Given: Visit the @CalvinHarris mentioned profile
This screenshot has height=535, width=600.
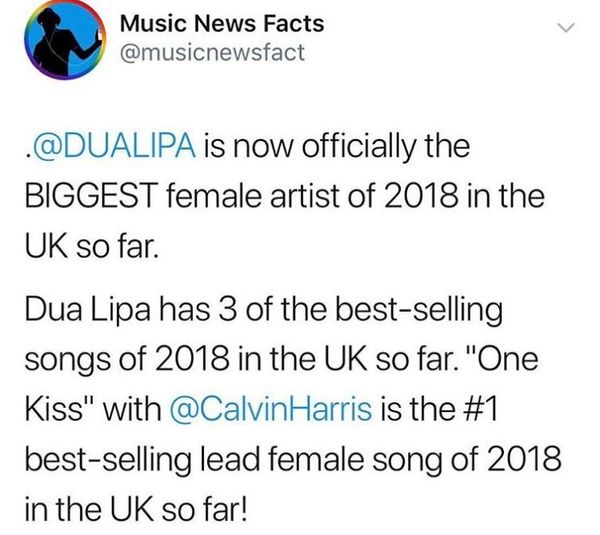Looking at the screenshot, I should pos(270,409).
